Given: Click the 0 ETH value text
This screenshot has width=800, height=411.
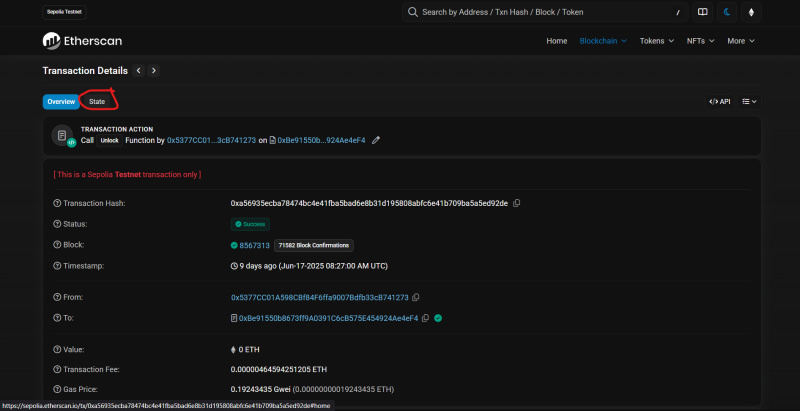Looking at the screenshot, I should (x=249, y=350).
